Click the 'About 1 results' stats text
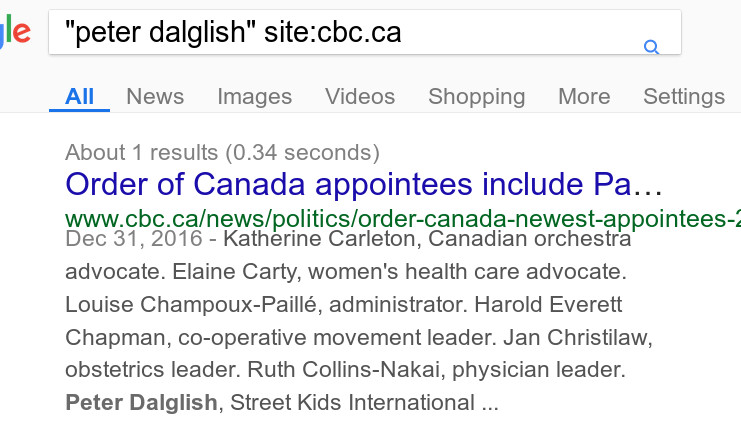Image resolution: width=741 pixels, height=442 pixels. tap(222, 153)
